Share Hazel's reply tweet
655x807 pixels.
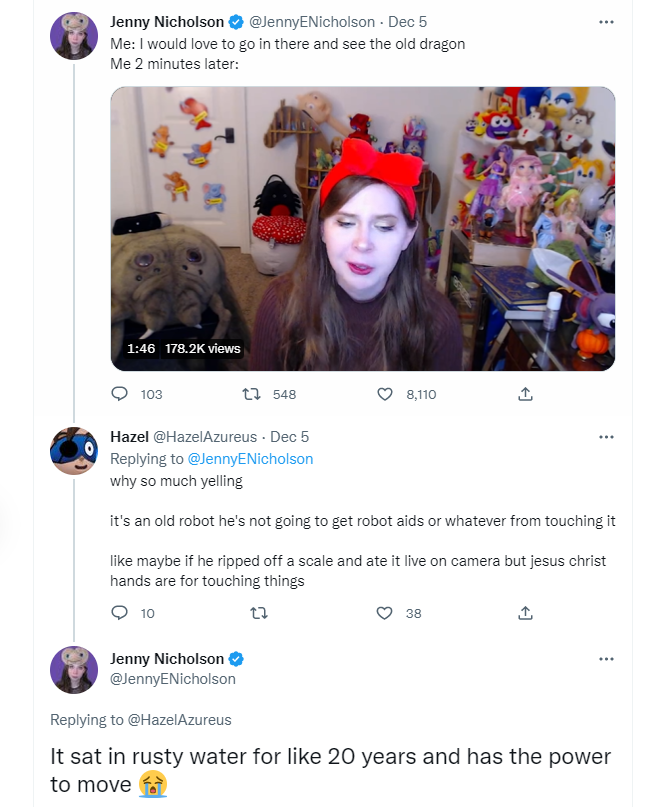(525, 613)
